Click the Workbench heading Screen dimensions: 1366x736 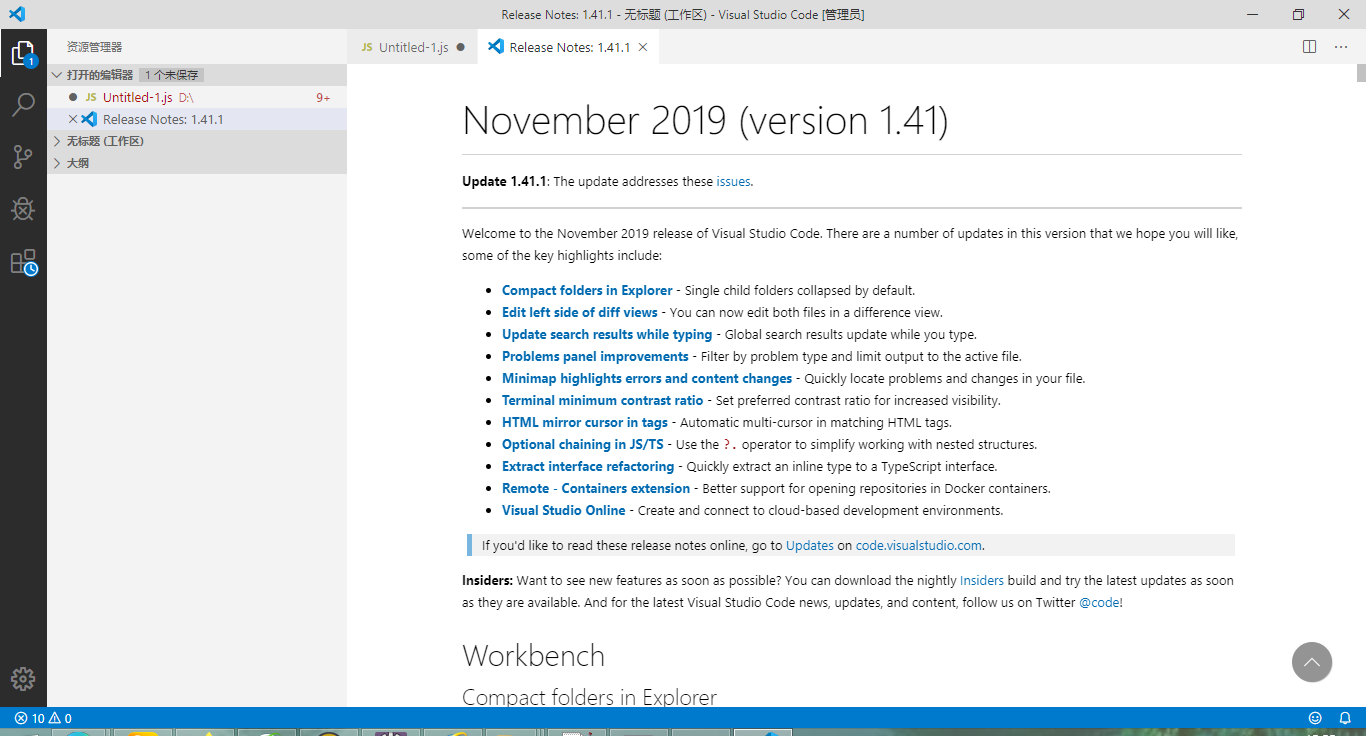click(534, 656)
